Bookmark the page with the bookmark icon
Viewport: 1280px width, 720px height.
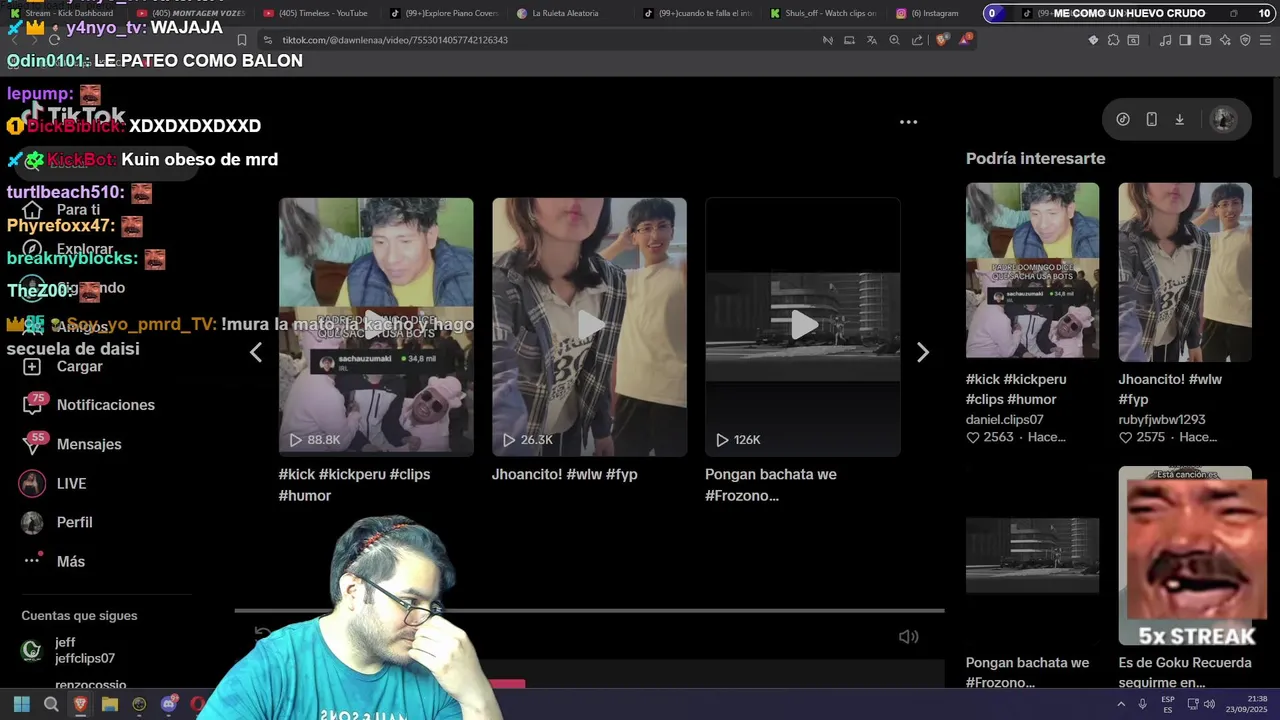242,40
